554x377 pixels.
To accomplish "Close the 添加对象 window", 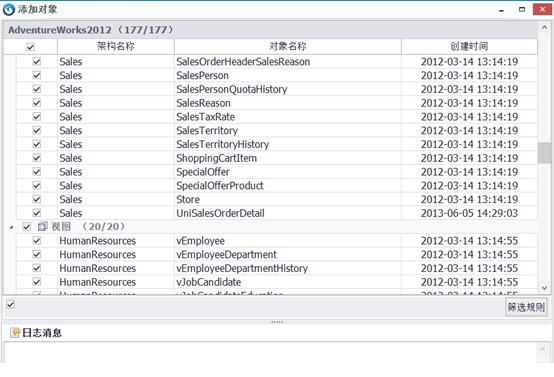I will tap(542, 9).
